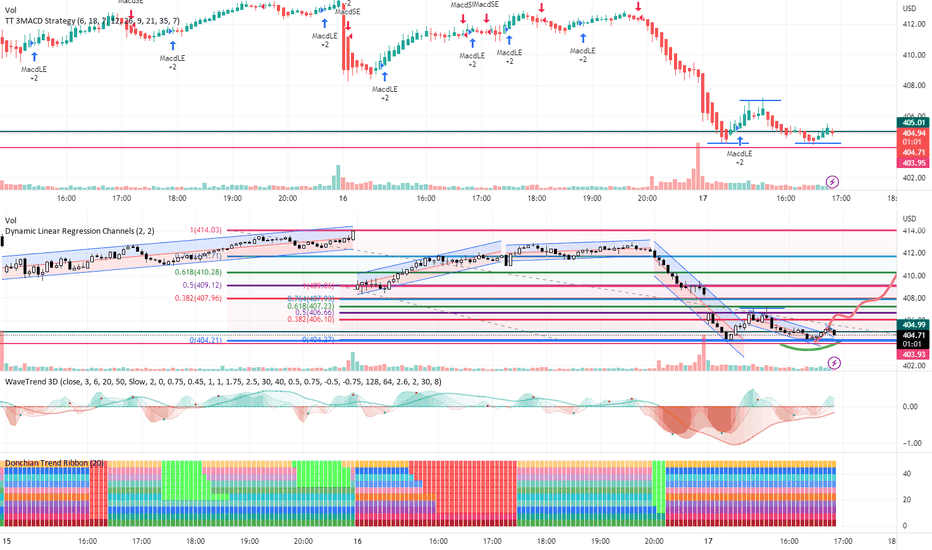Image resolution: width=932 pixels, height=550 pixels.
Task: Click the 0.382(407.96) Fibonacci level label
Action: (198, 298)
